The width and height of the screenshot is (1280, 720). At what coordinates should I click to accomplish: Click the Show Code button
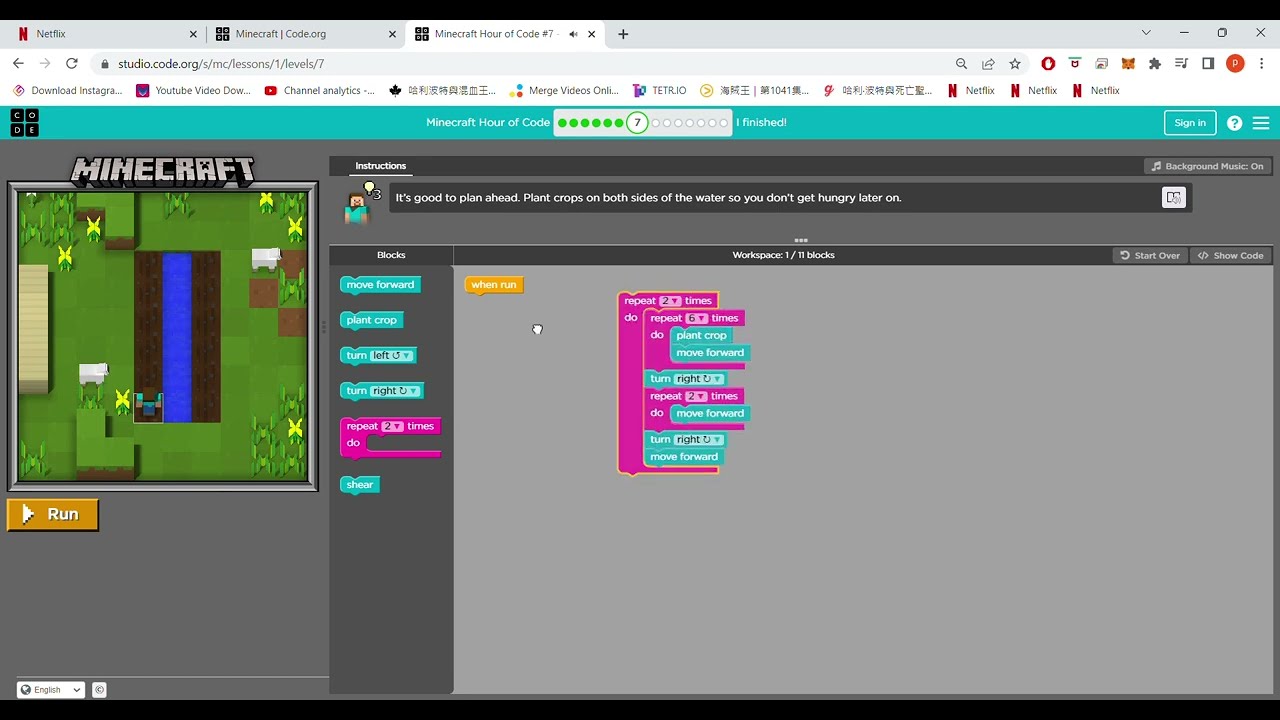1230,255
